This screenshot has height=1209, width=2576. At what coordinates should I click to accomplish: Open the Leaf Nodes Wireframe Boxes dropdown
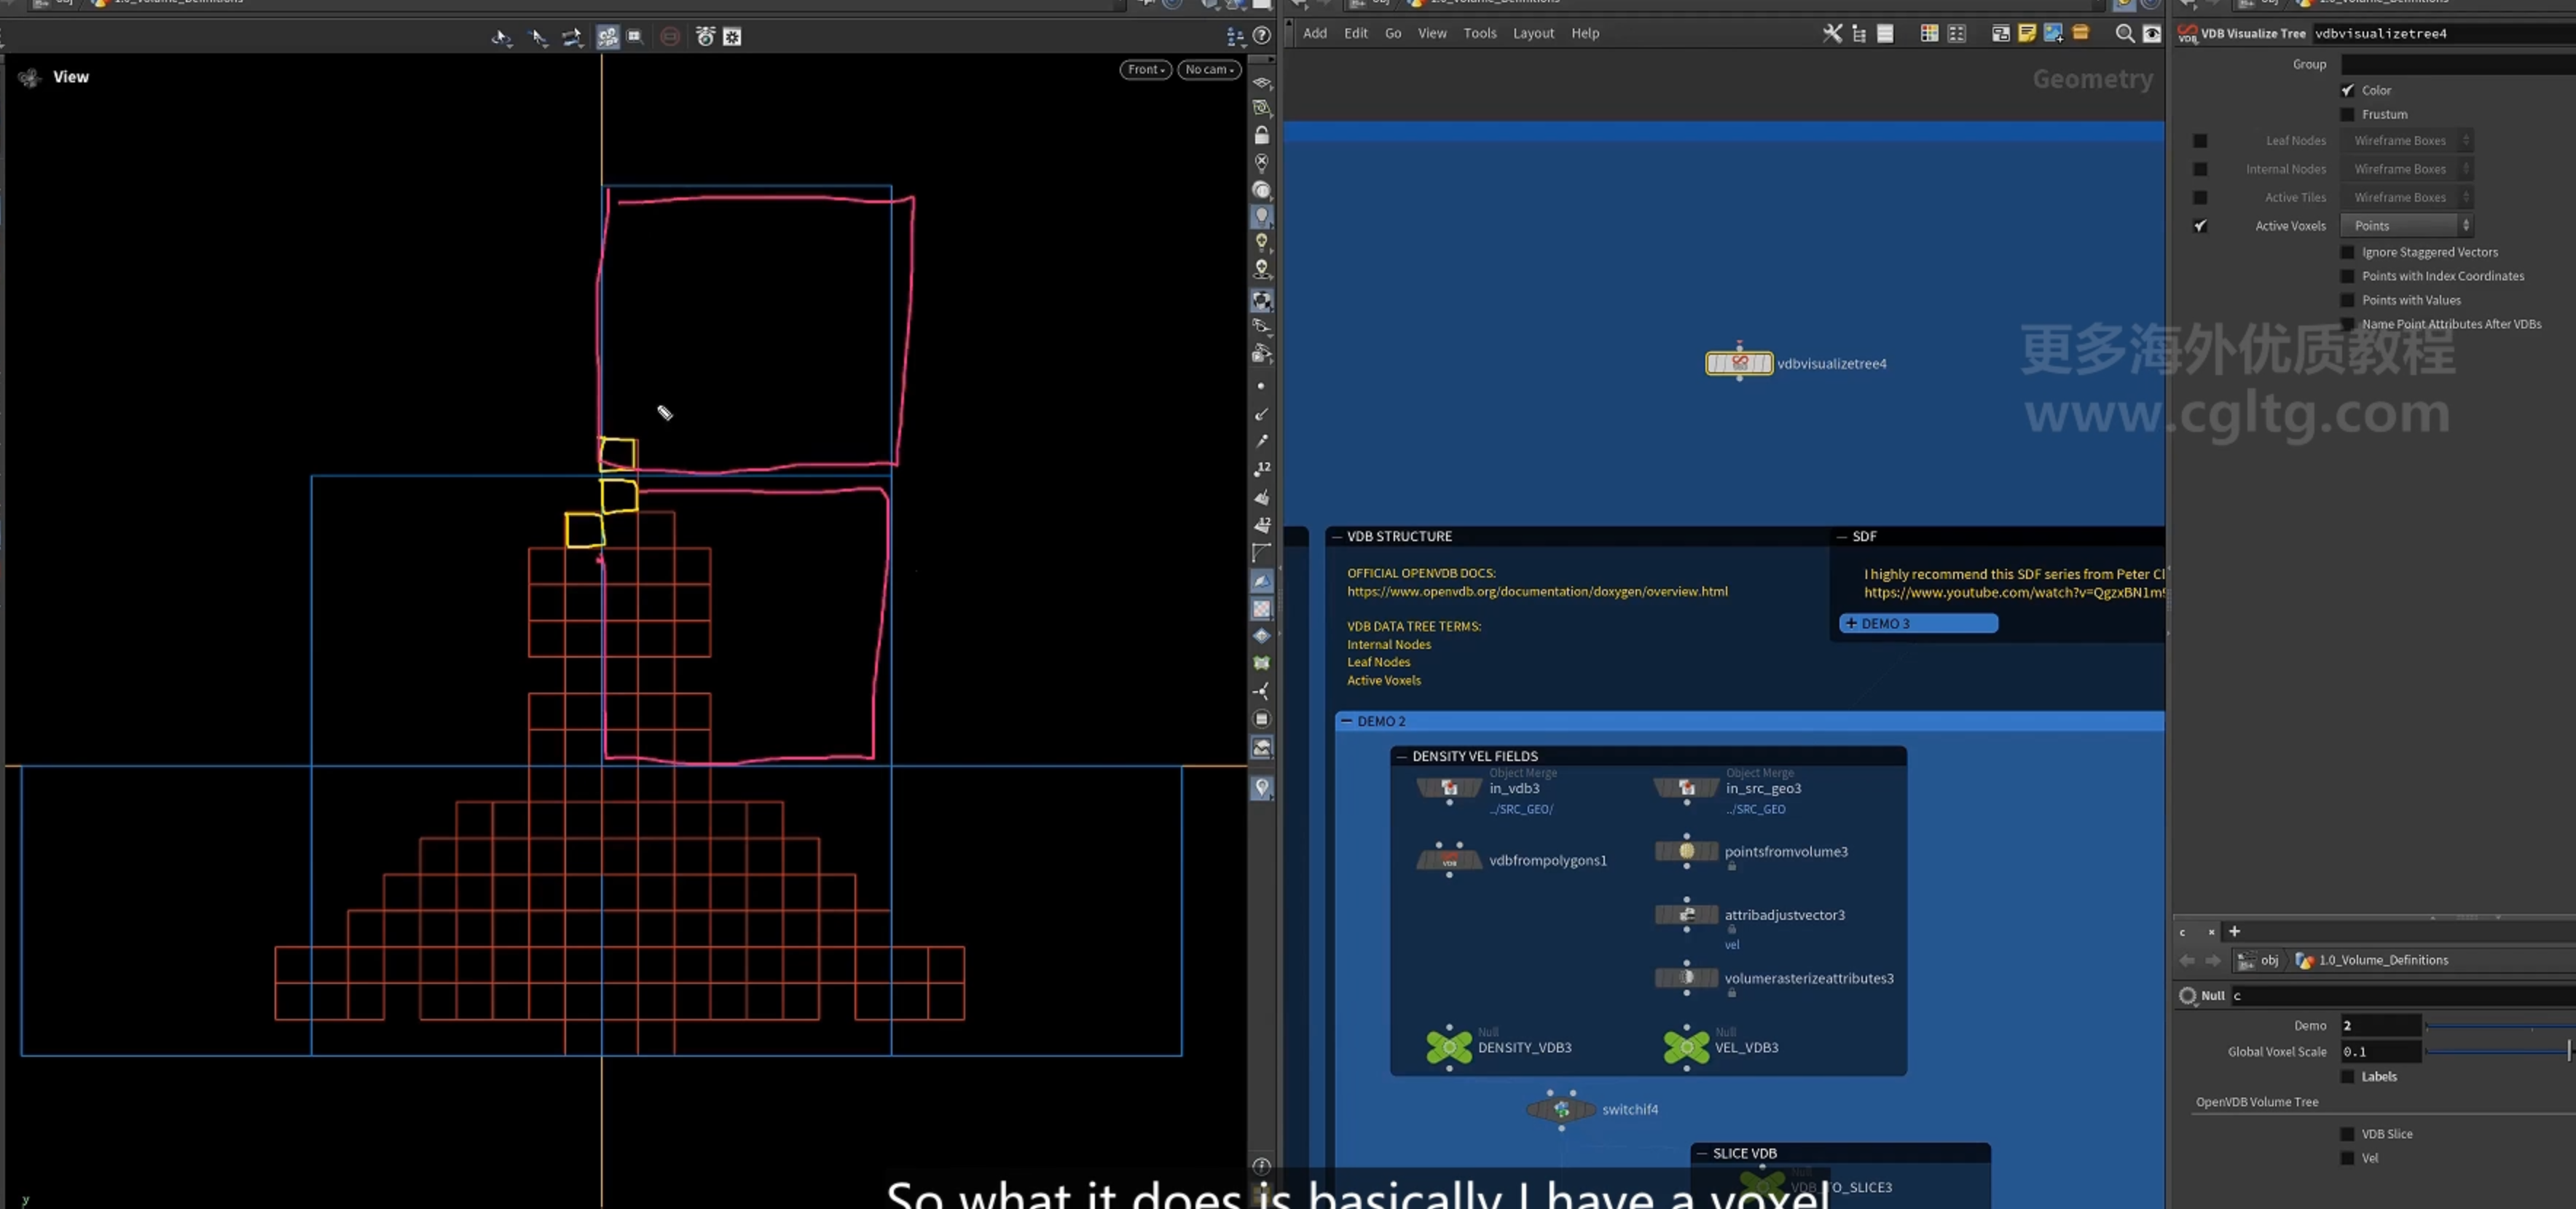[2407, 140]
